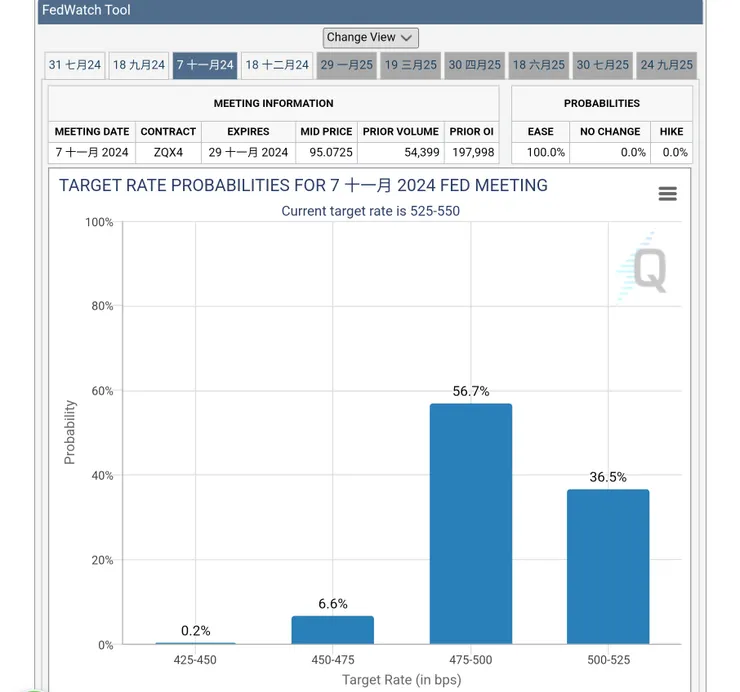Click the 7 十一月 2024 meeting date cell
Viewport: 740px width, 692px height.
(x=92, y=152)
